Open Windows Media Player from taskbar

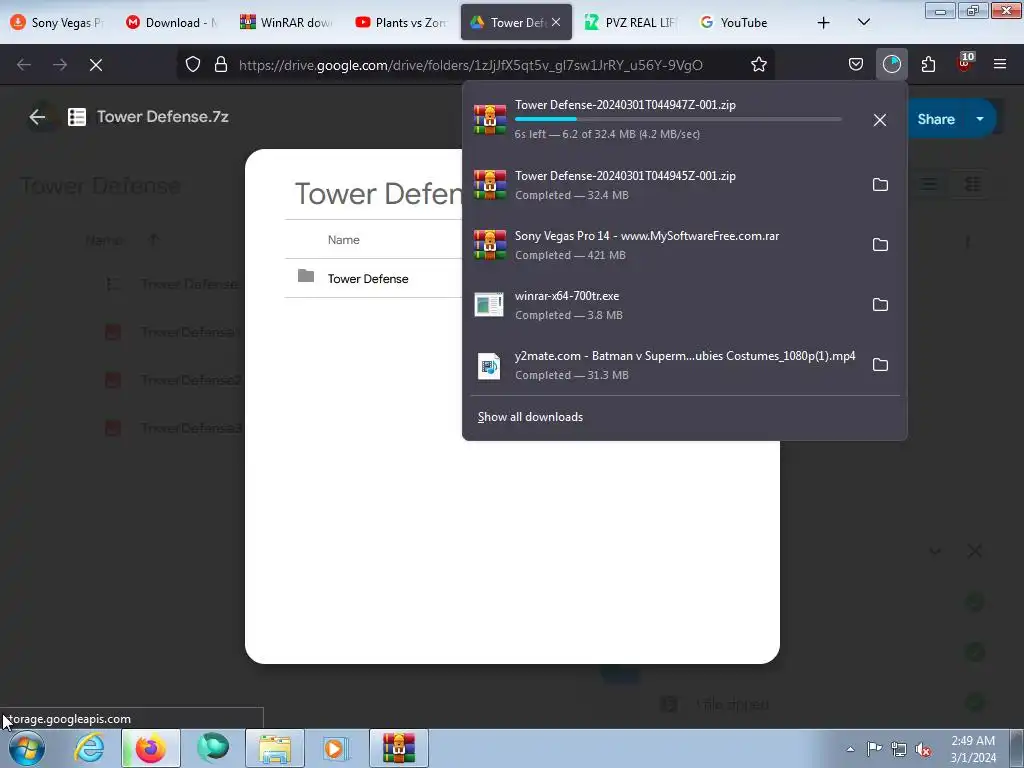pos(336,748)
